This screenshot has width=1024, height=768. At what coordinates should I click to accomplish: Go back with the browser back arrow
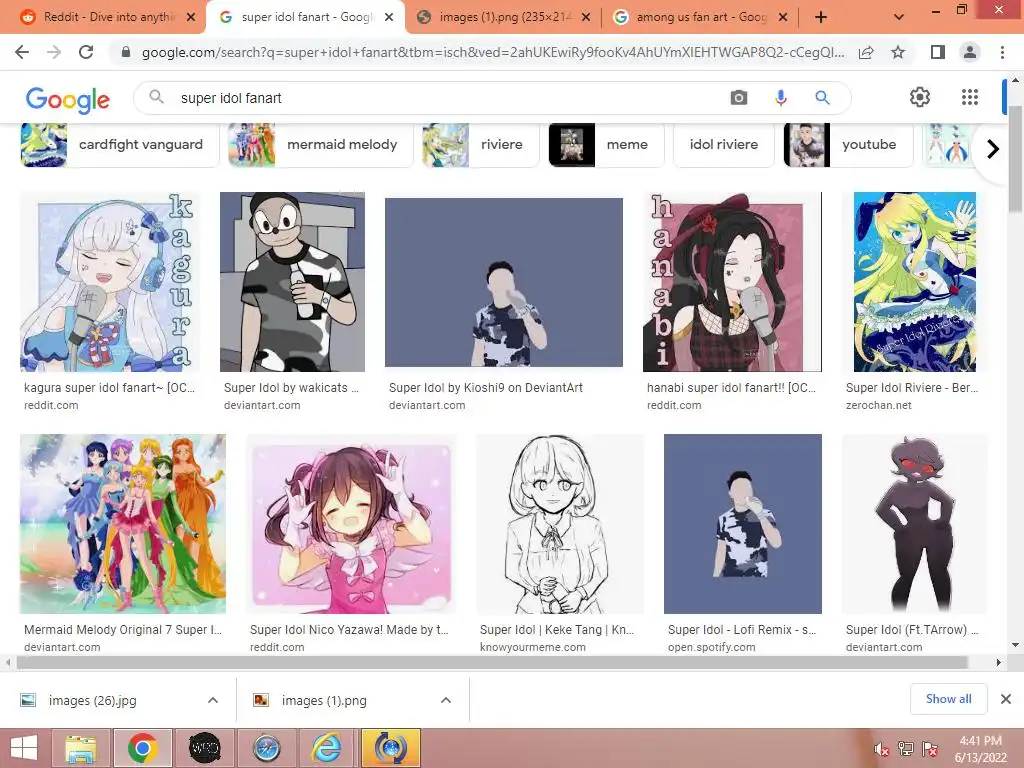(x=22, y=52)
